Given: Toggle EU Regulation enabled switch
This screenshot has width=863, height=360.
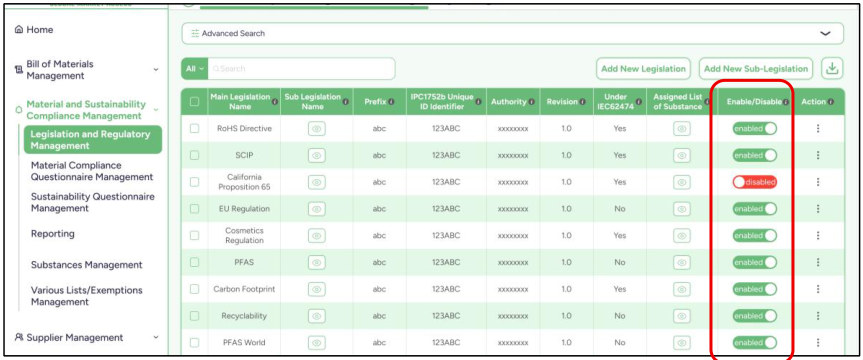Looking at the screenshot, I should (755, 209).
